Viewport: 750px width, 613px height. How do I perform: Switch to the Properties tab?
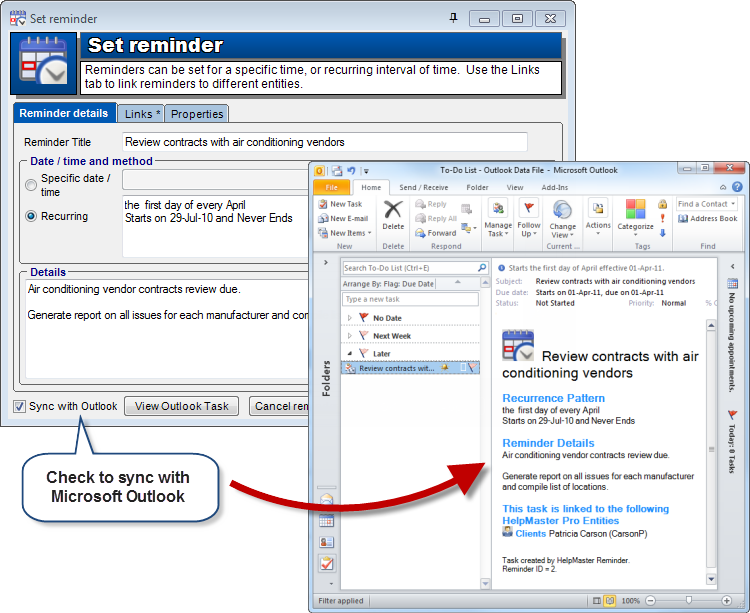[x=197, y=114]
